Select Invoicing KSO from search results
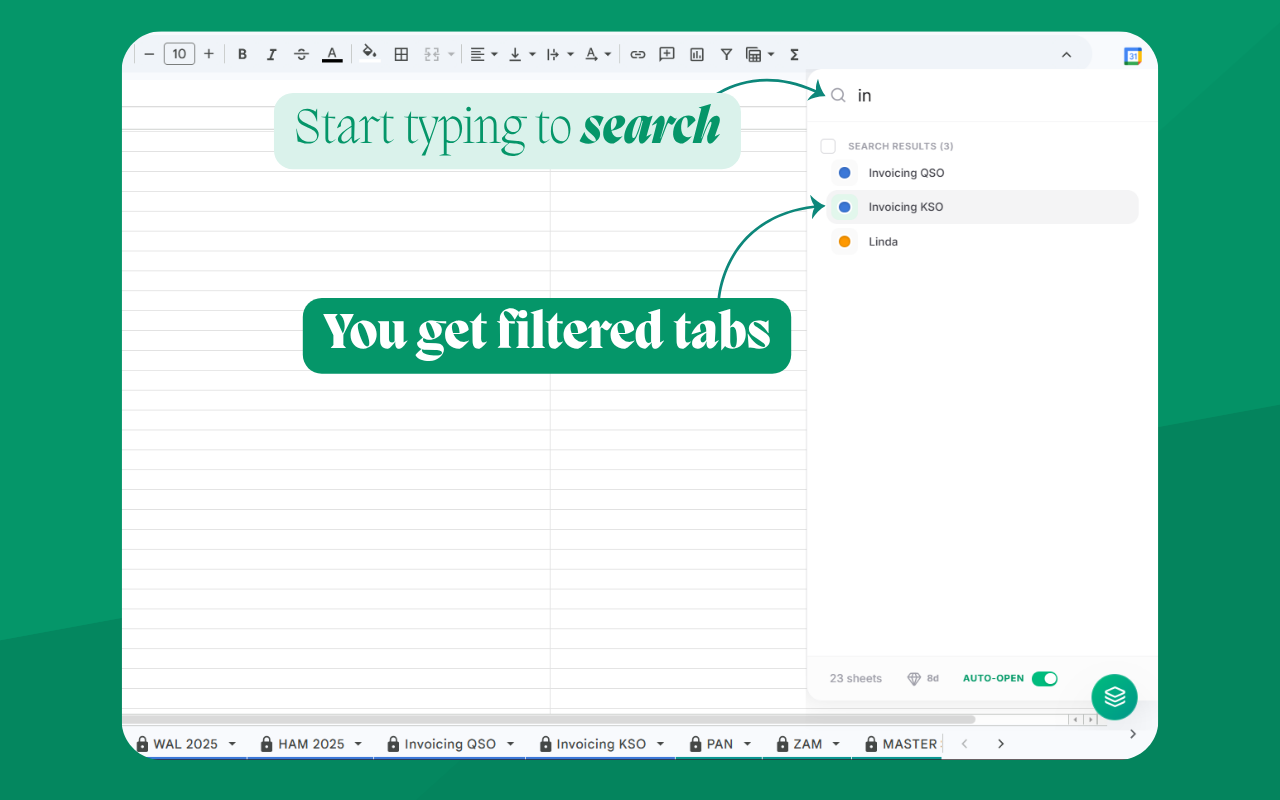This screenshot has width=1280, height=800. [905, 206]
